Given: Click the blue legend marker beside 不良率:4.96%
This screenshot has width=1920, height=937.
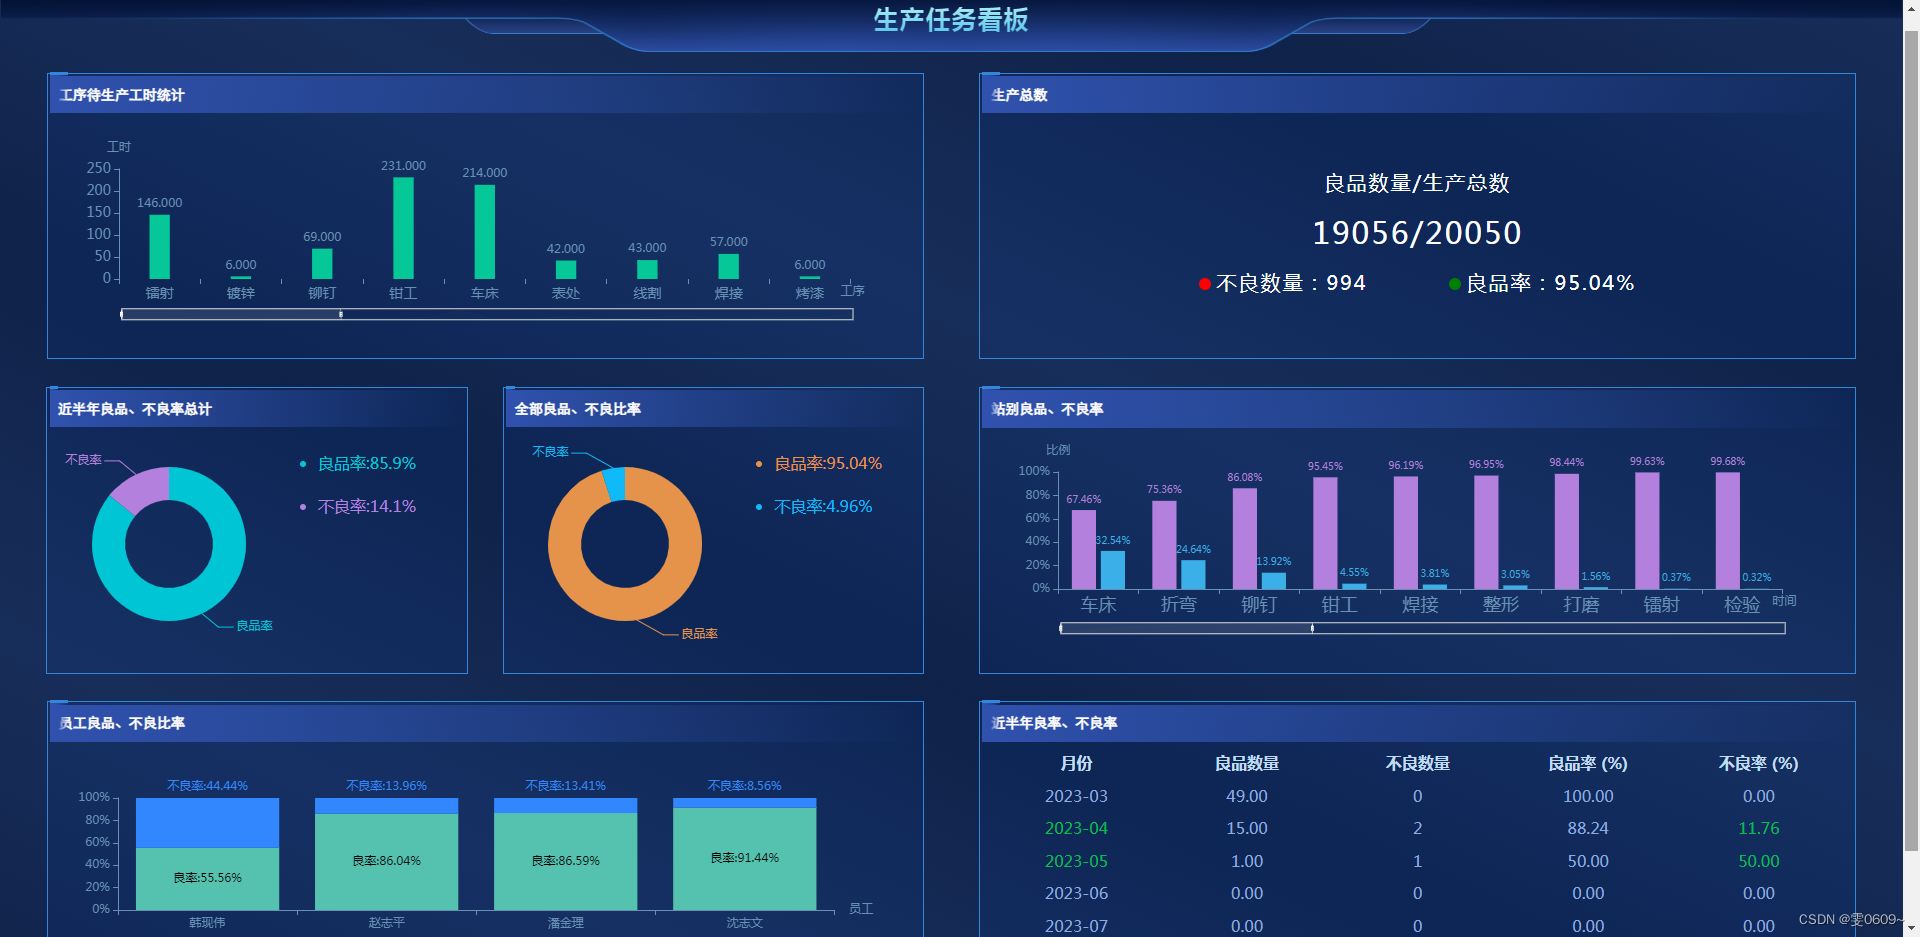Looking at the screenshot, I should point(758,507).
